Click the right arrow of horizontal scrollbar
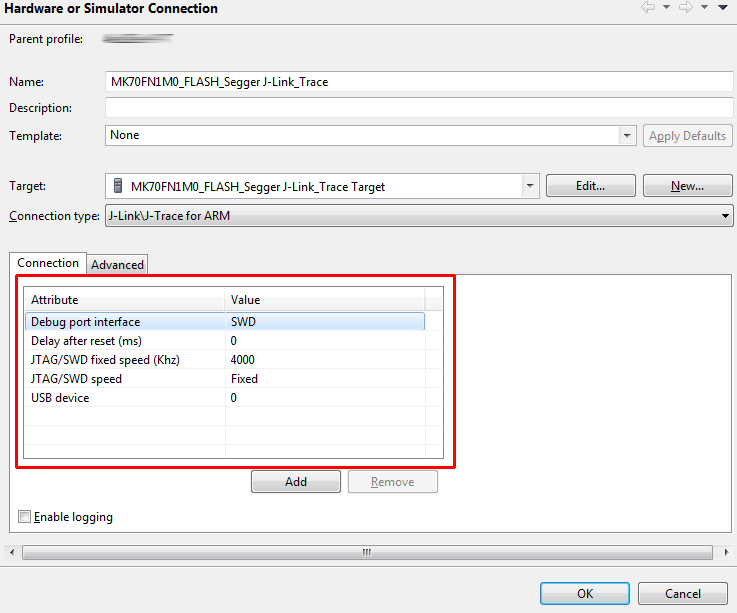 pos(724,552)
